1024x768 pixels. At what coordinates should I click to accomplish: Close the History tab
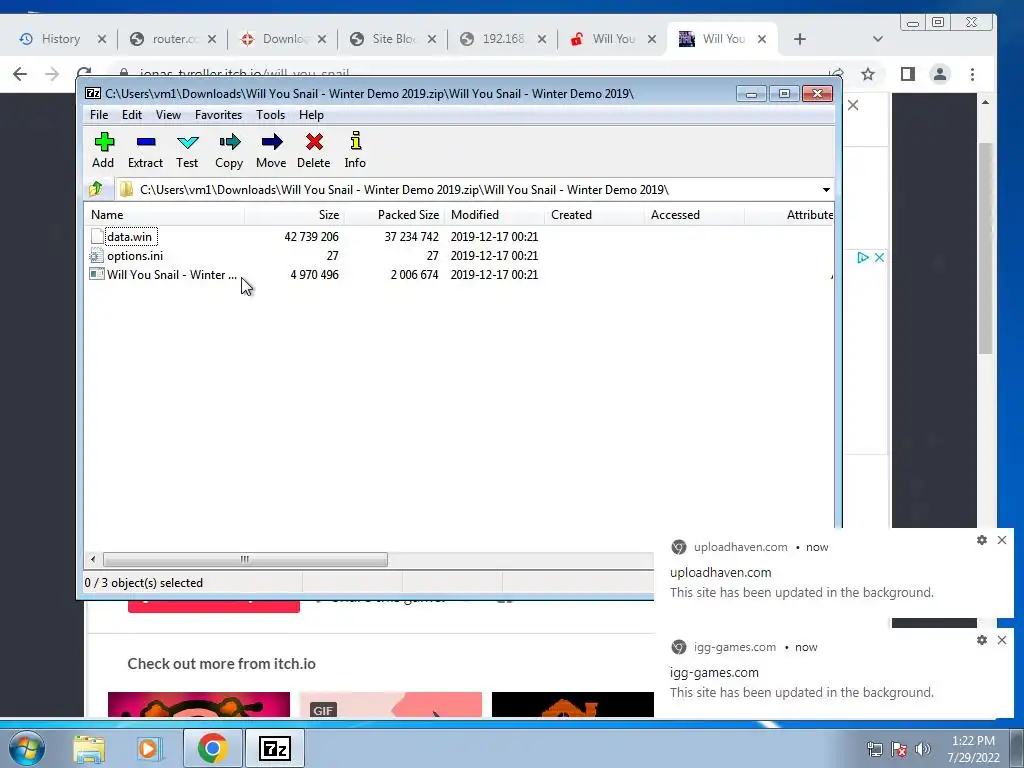(101, 39)
